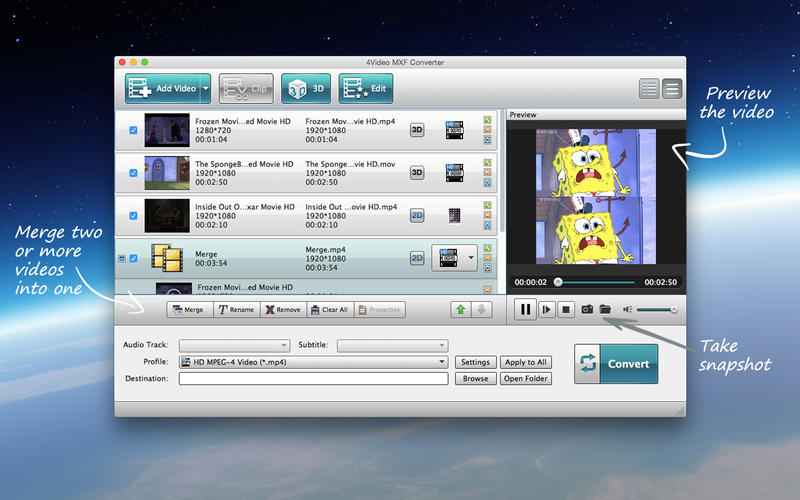
Task: Uncheck the SpongeBob Movie row checkbox
Action: pyautogui.click(x=133, y=173)
